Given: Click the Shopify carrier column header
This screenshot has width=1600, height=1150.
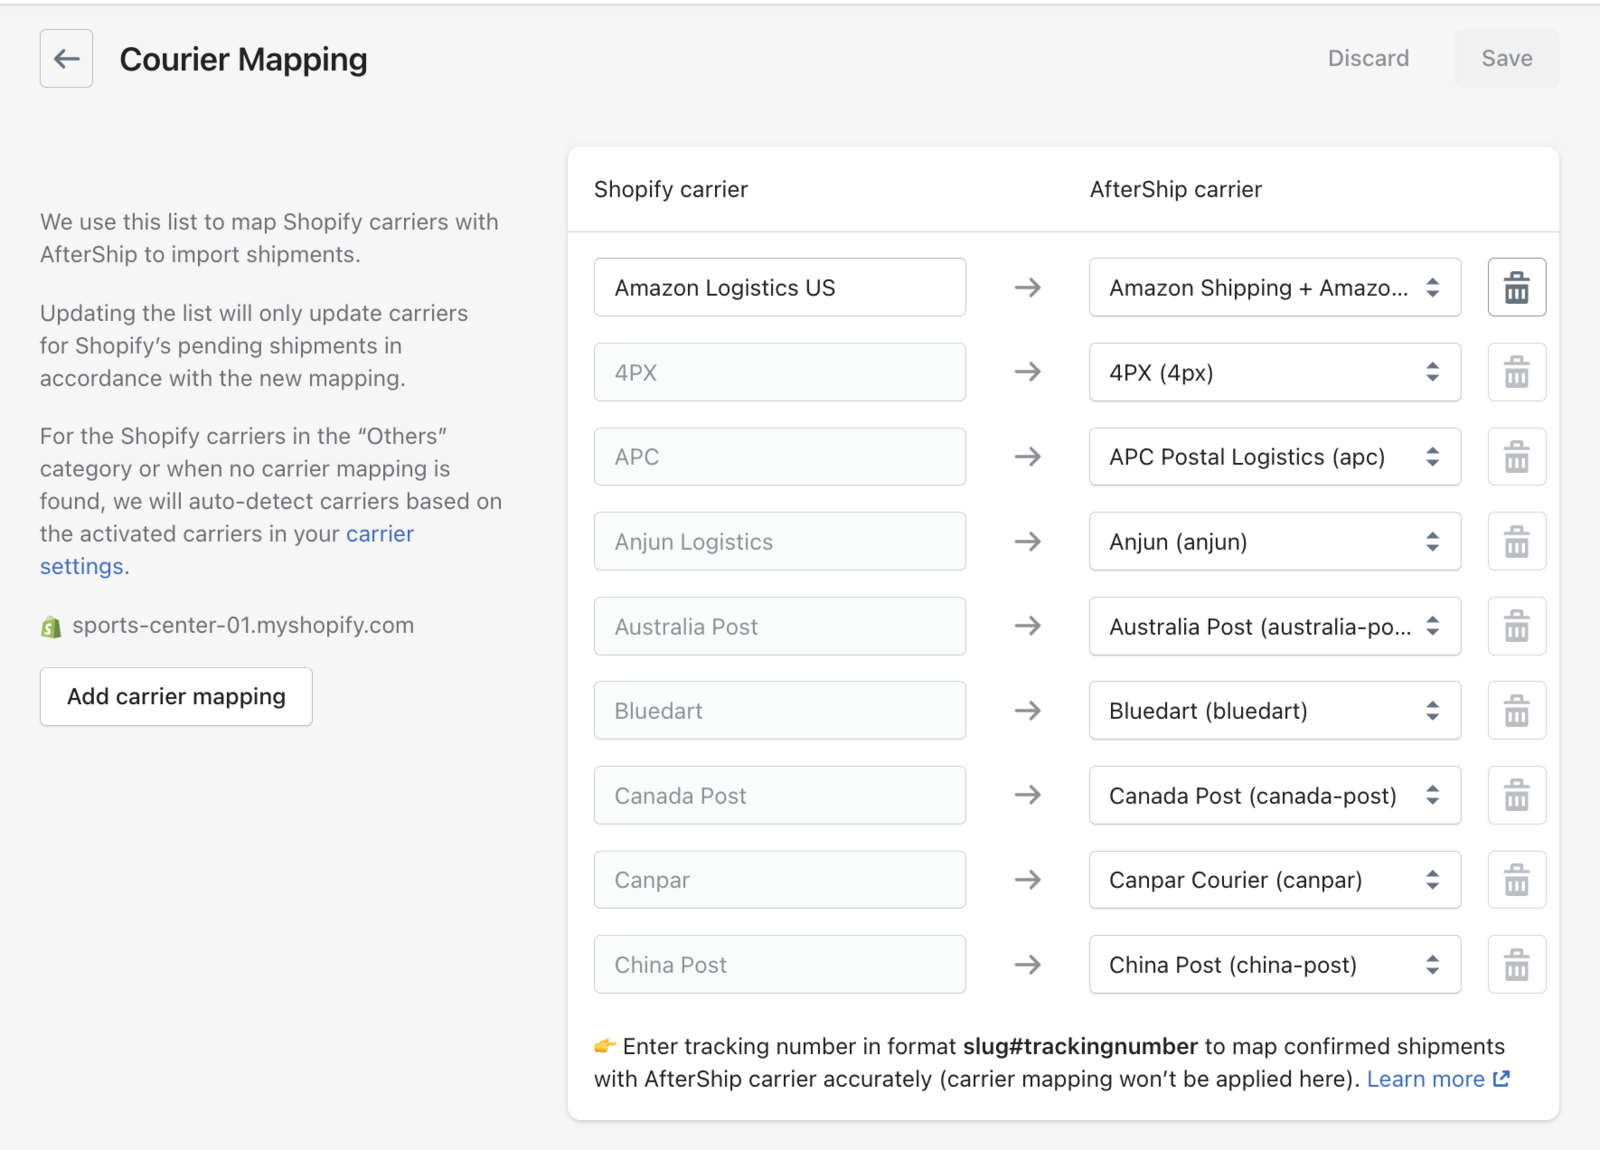Looking at the screenshot, I should pyautogui.click(x=671, y=190).
